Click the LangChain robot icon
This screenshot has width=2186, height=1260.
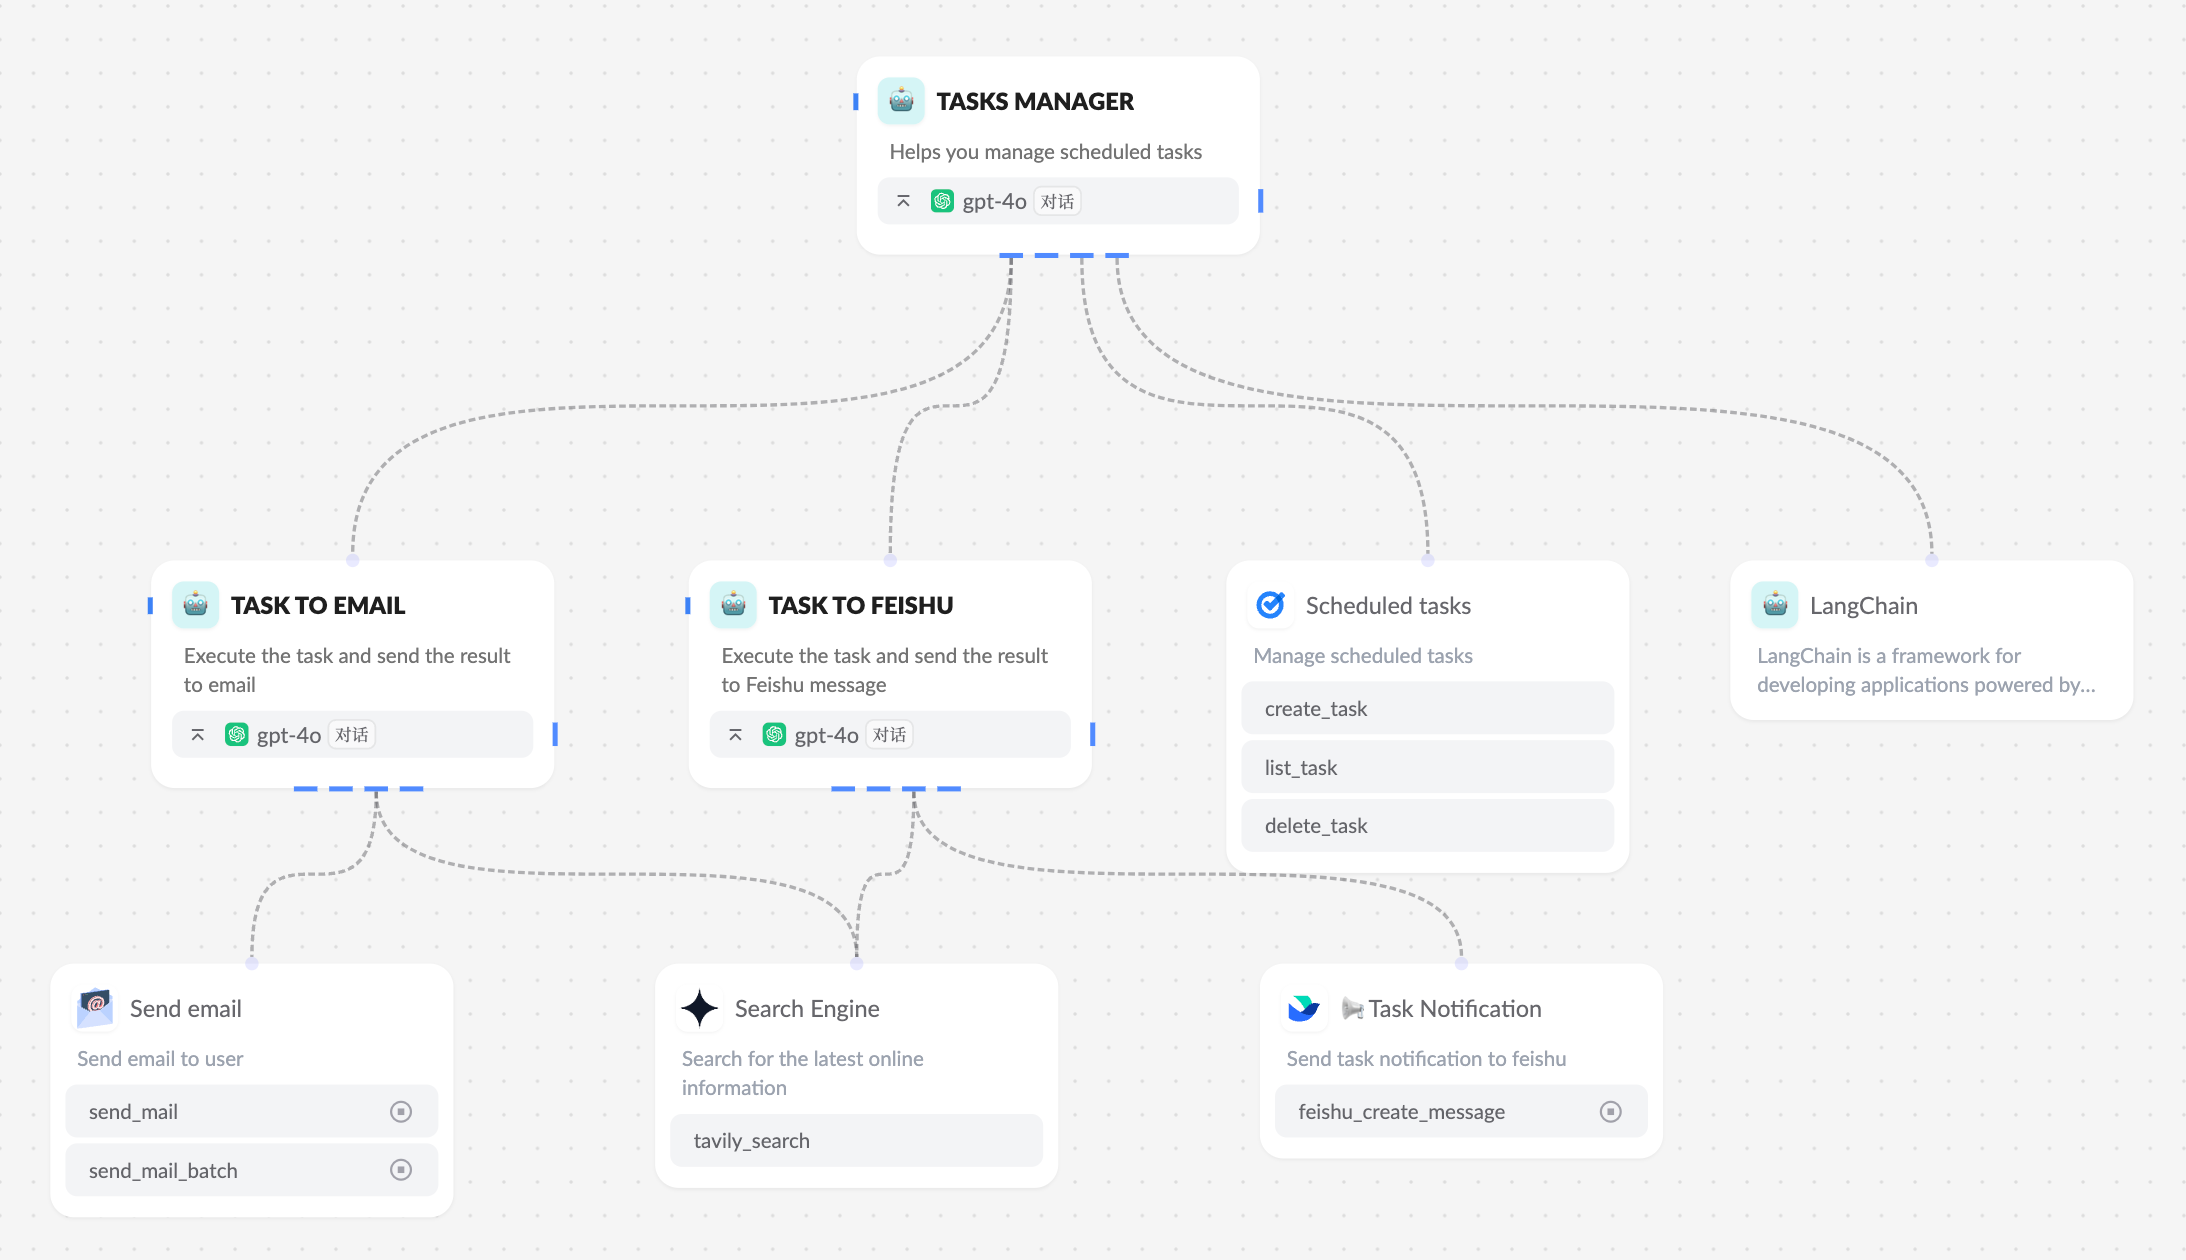pos(1775,605)
